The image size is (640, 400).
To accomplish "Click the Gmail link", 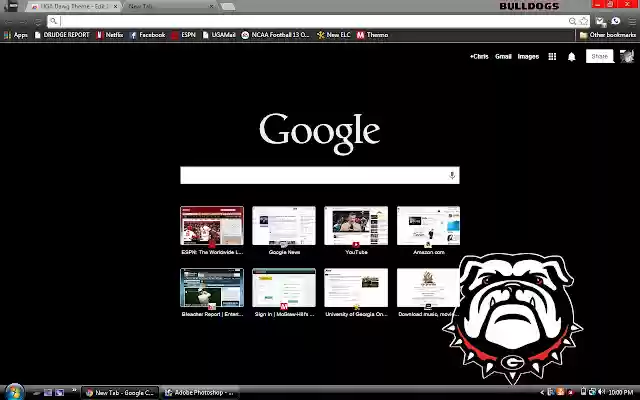I will tap(503, 57).
